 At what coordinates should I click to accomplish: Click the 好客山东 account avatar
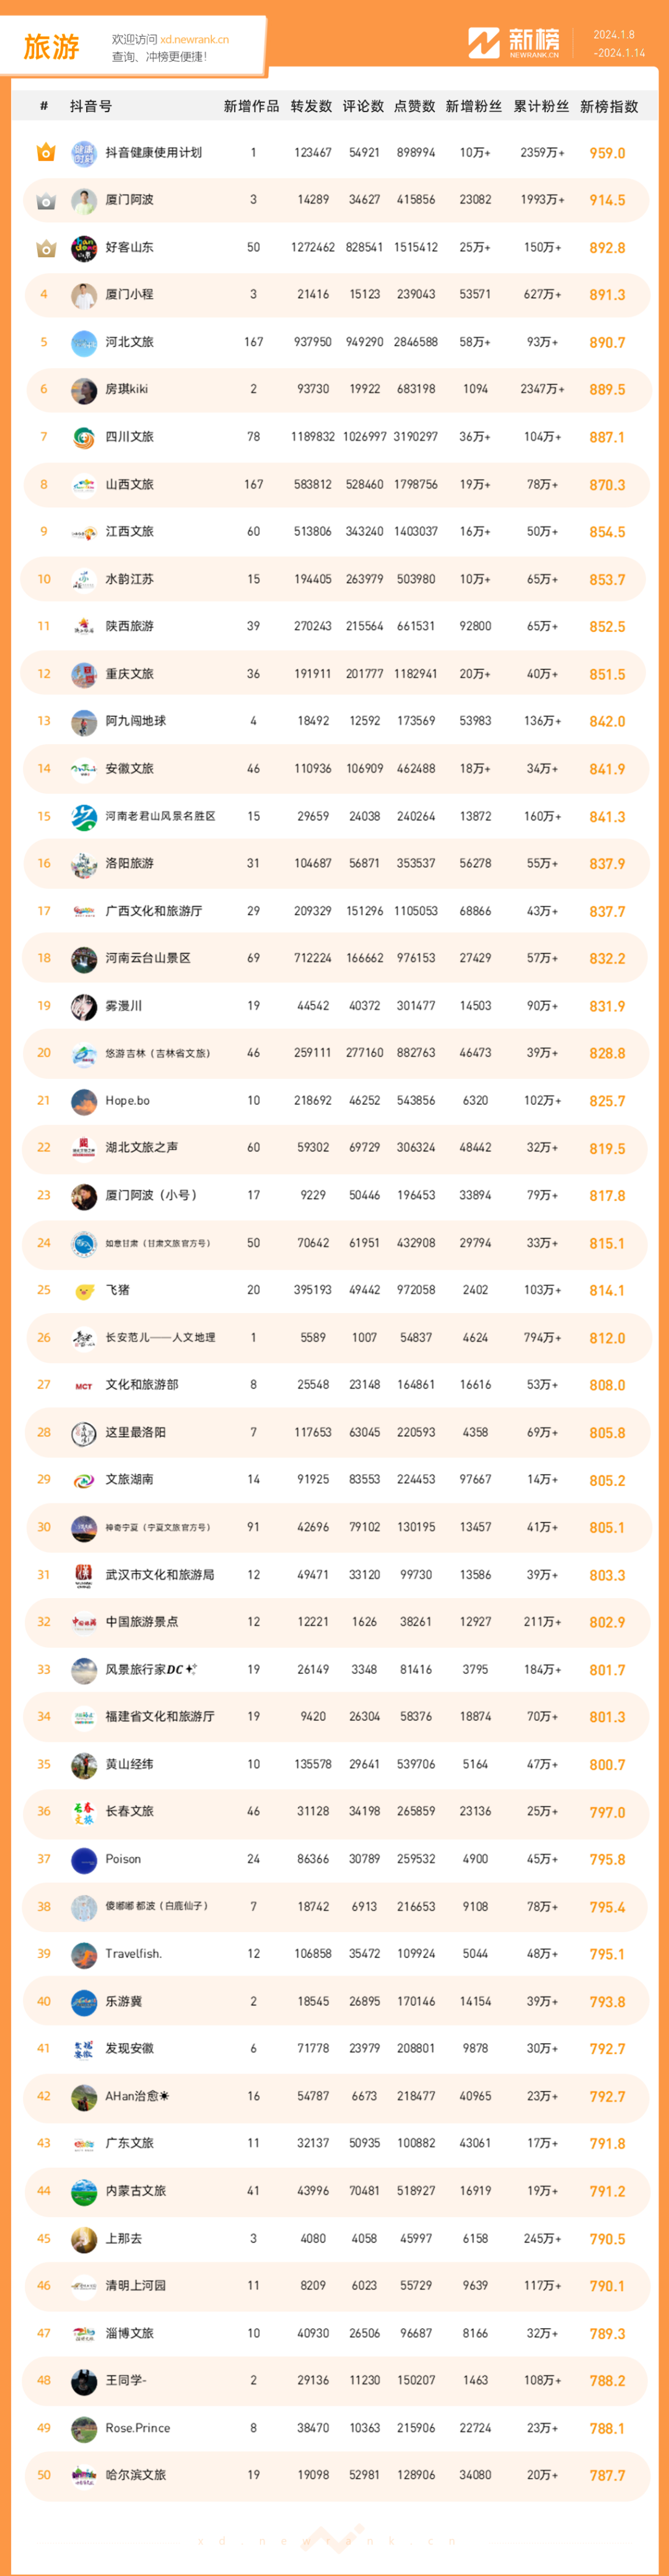(x=84, y=248)
